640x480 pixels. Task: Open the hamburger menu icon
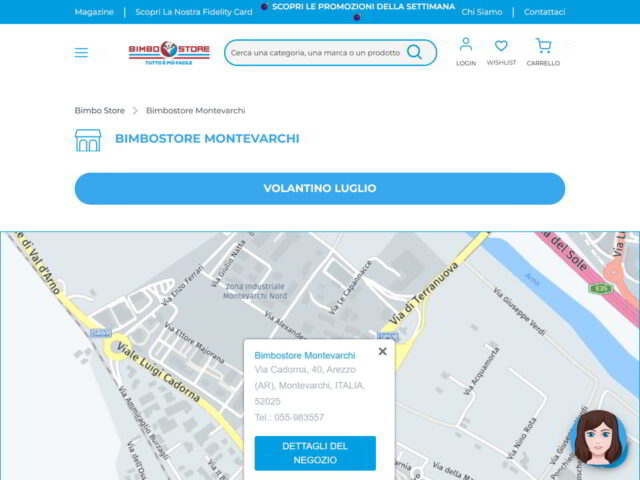click(x=81, y=53)
